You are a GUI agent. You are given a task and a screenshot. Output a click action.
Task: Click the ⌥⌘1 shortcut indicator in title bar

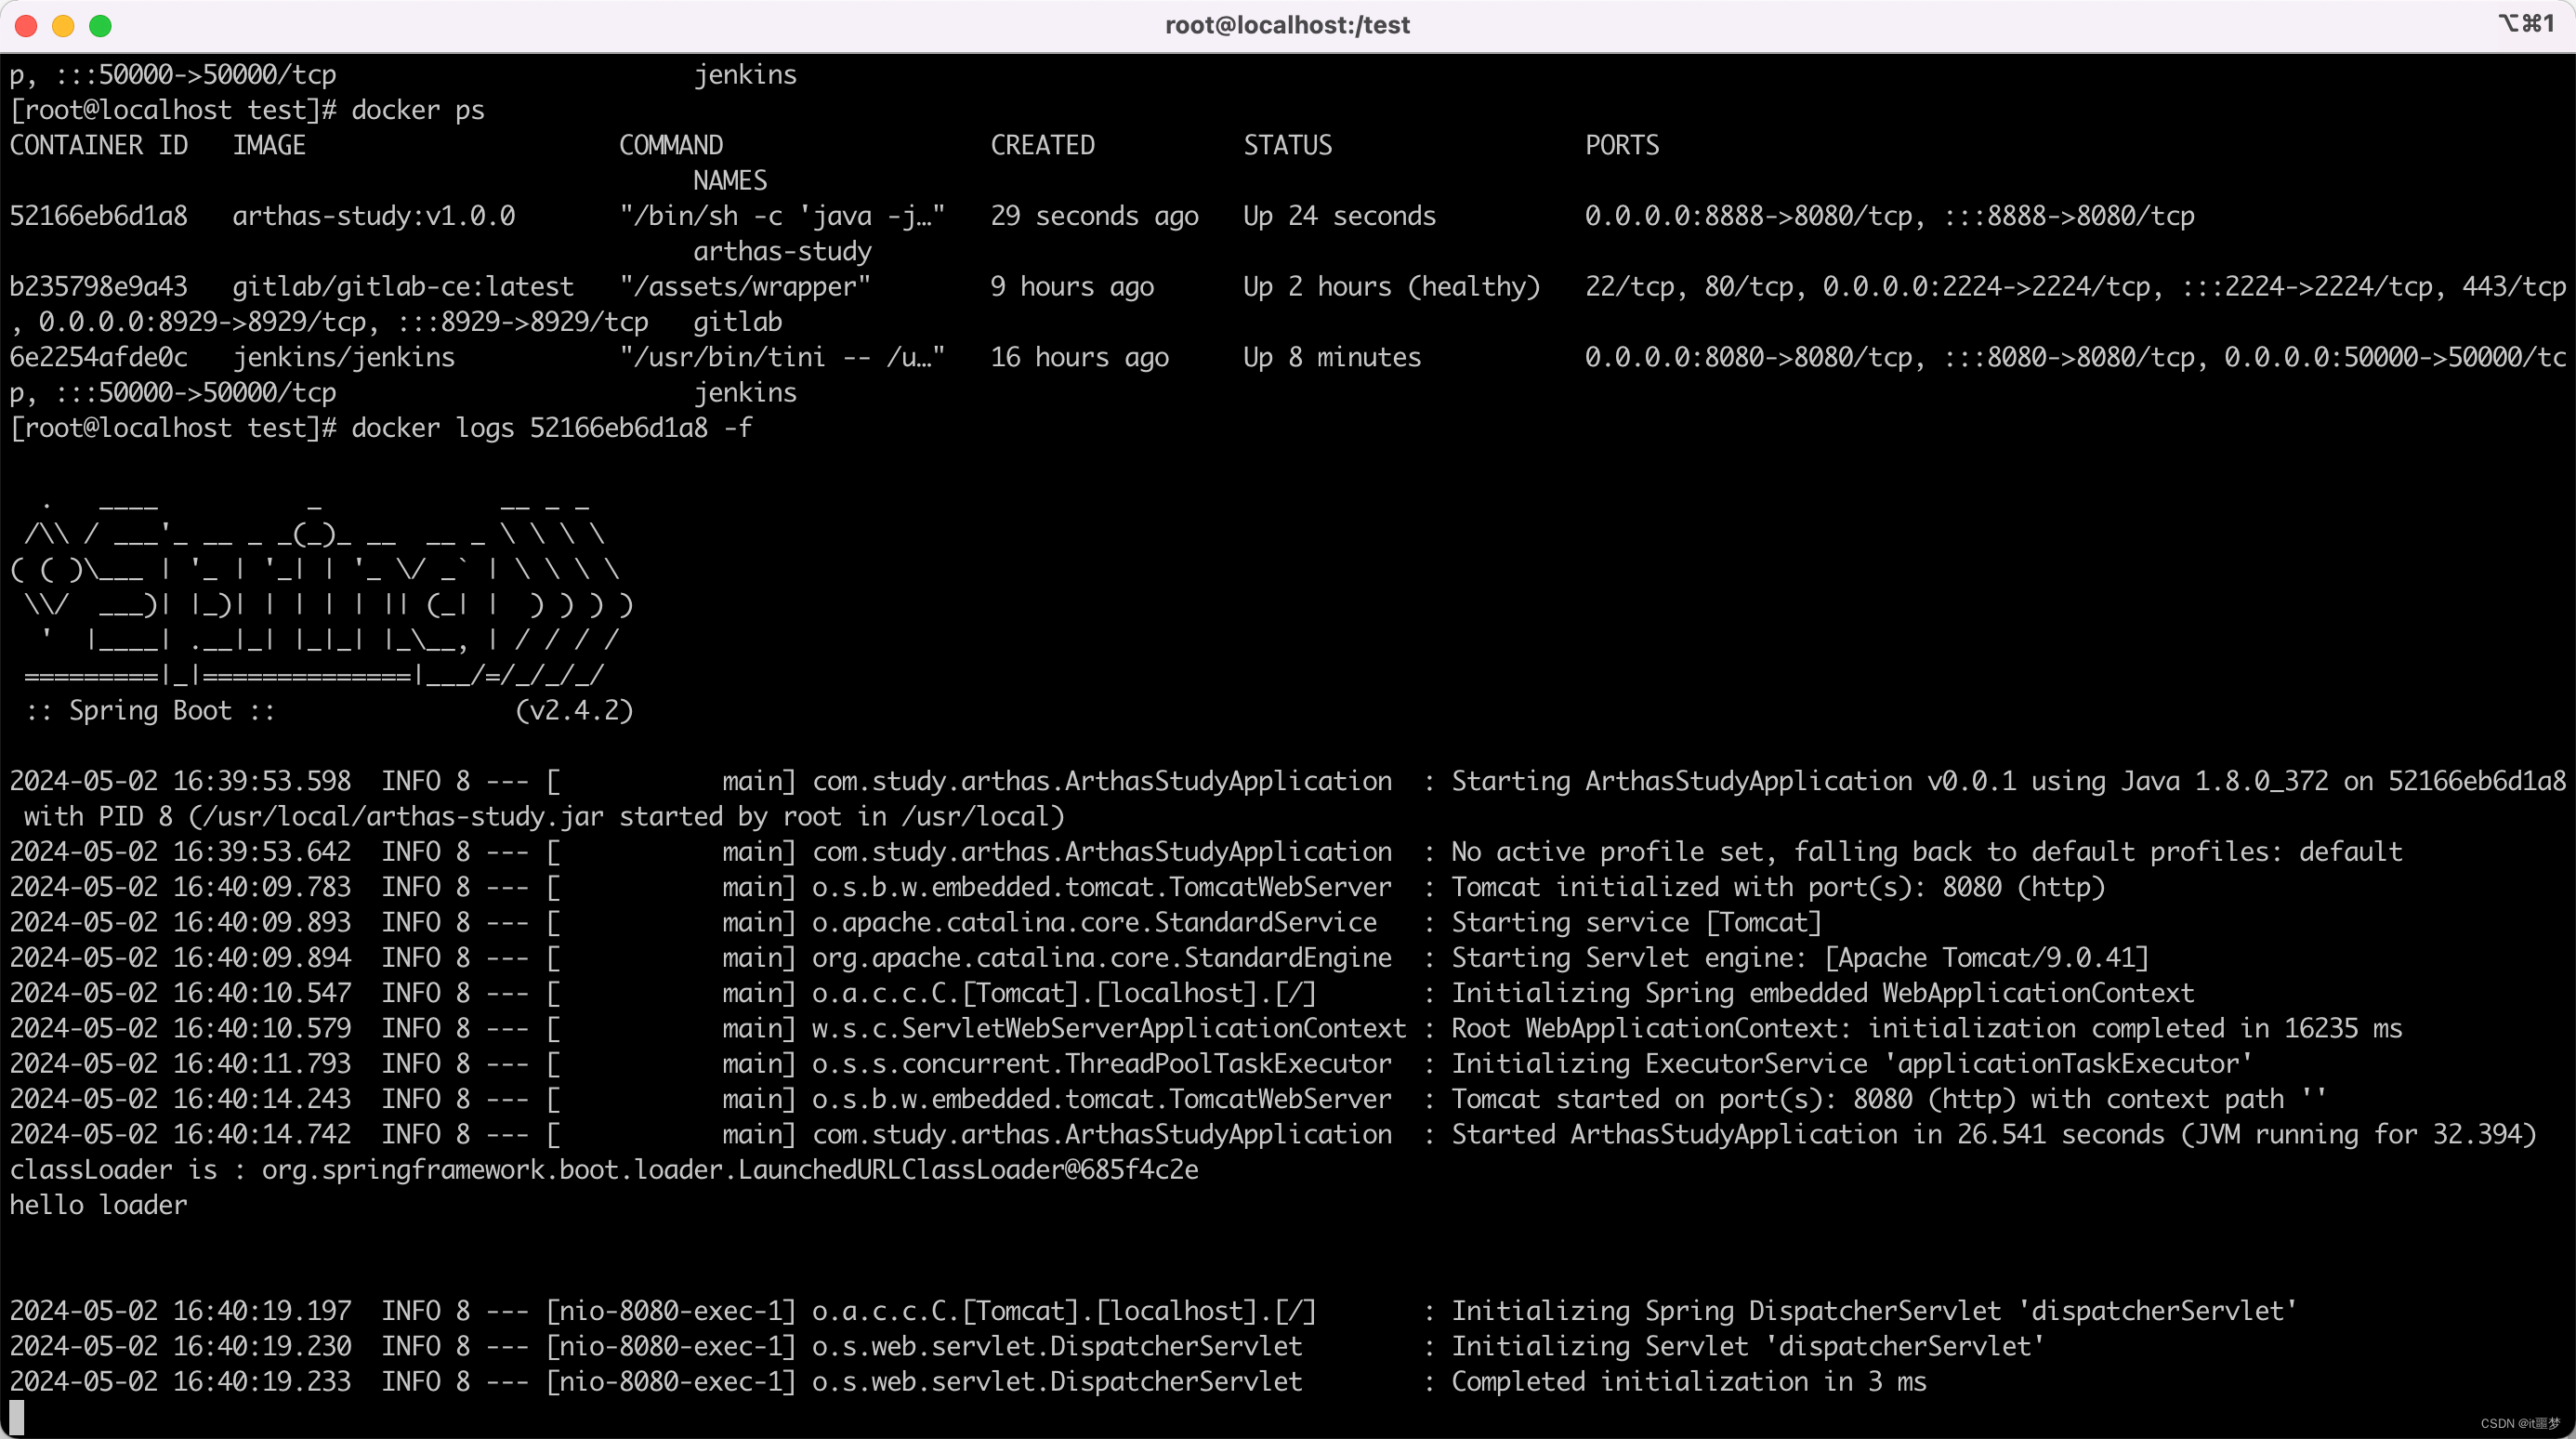2527,24
